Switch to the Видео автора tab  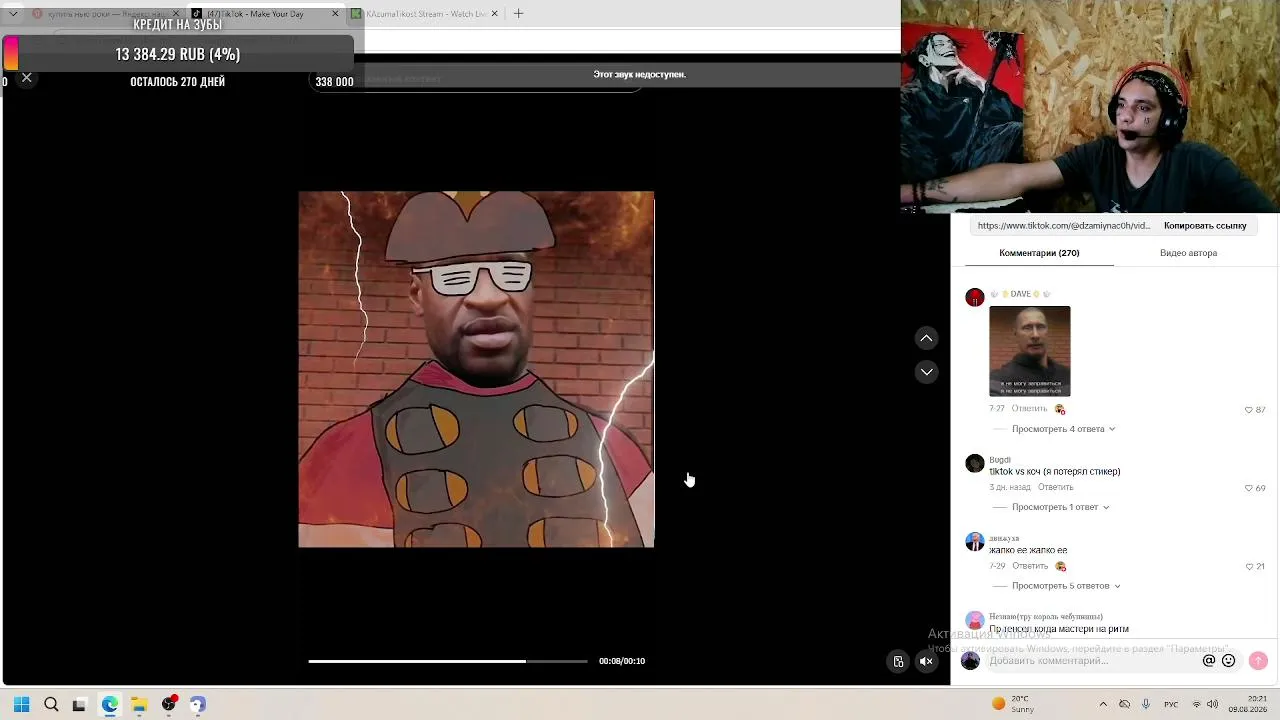pos(1188,253)
